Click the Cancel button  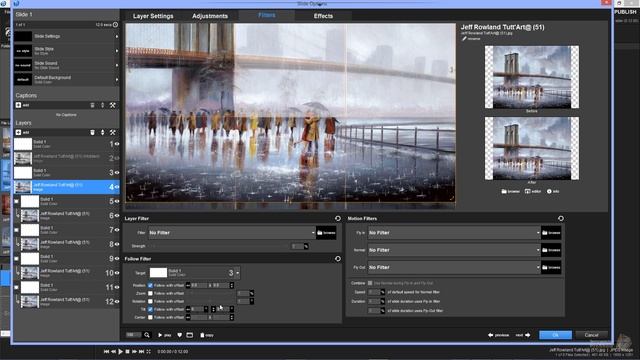(x=591, y=335)
